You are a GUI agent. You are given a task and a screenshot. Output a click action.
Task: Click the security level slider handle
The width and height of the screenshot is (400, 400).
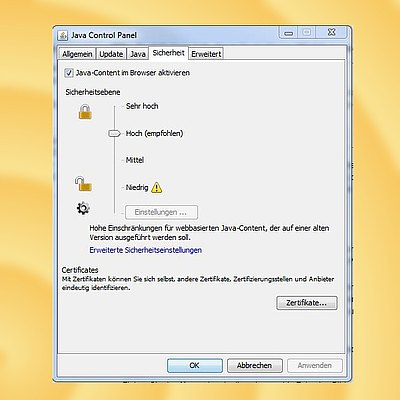point(114,133)
